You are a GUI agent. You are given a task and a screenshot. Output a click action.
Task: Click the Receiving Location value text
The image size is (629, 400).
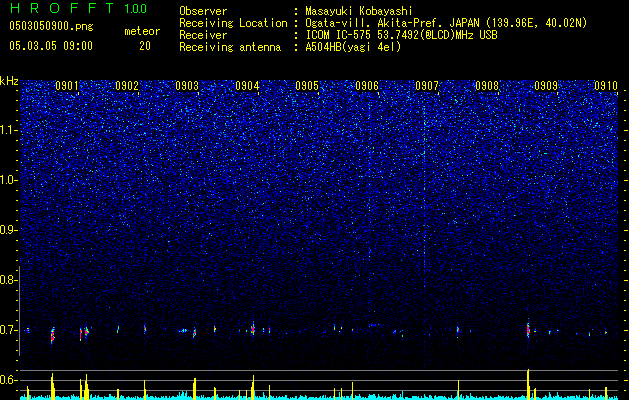pos(446,23)
